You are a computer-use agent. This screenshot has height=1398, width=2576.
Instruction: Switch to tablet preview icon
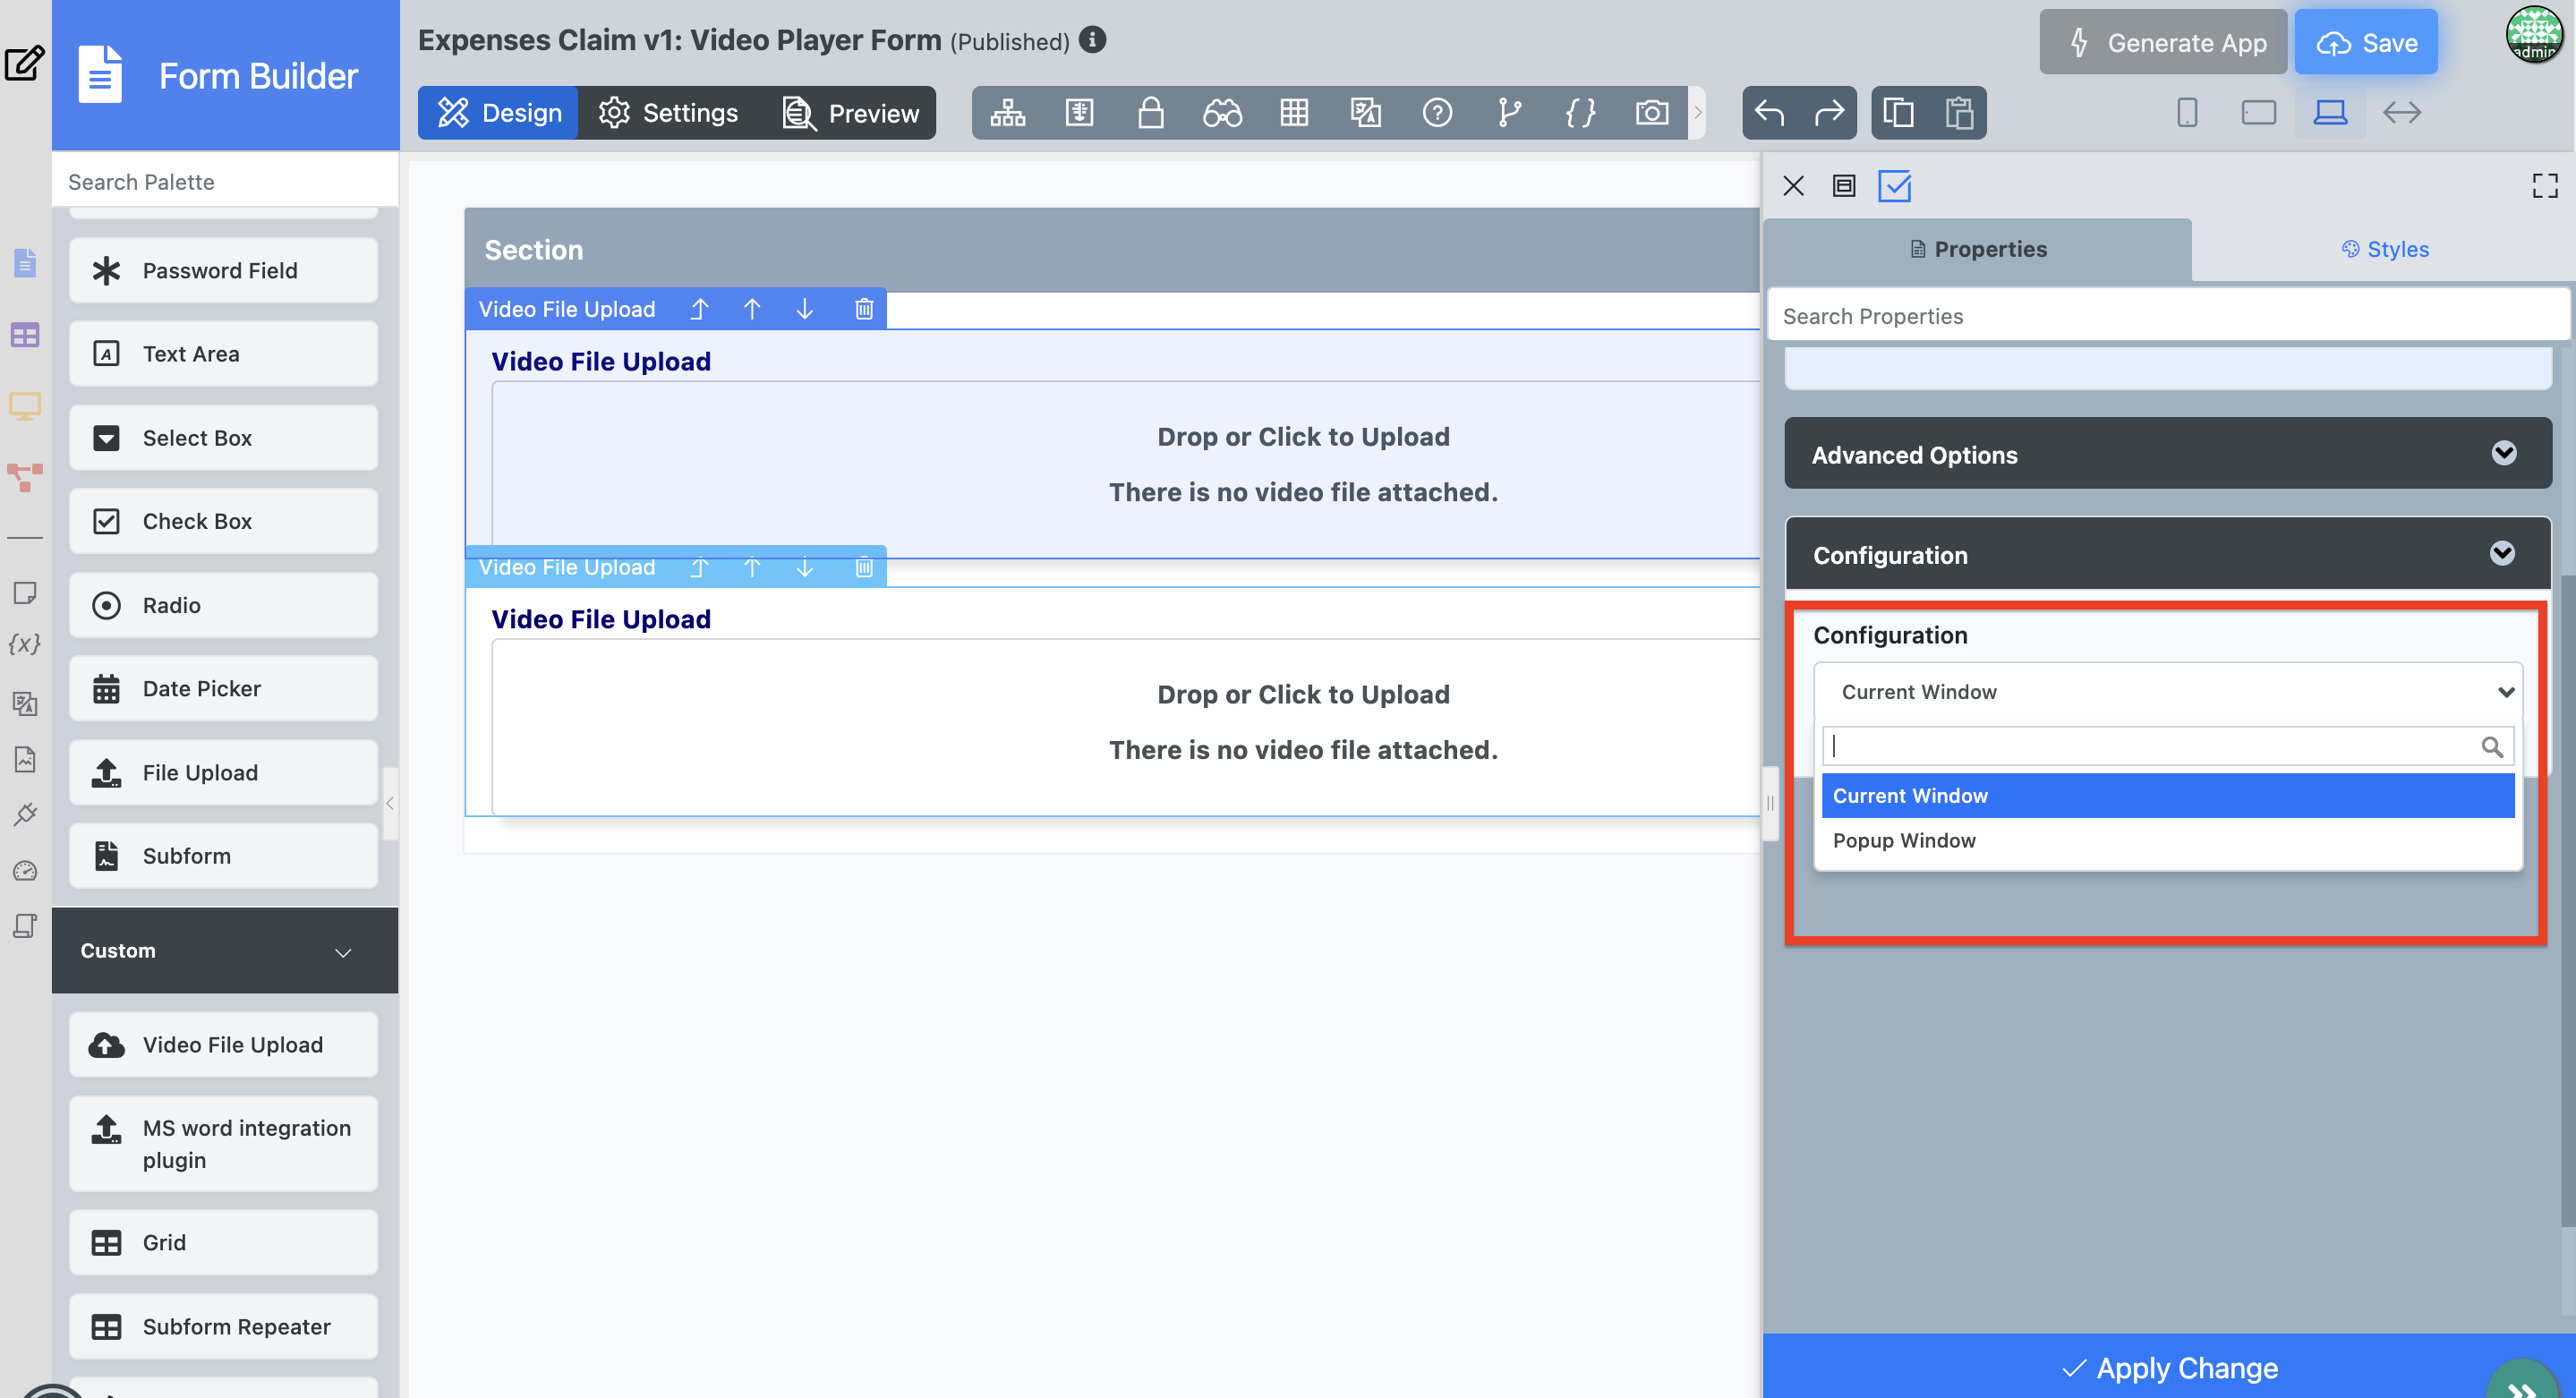click(x=2258, y=113)
